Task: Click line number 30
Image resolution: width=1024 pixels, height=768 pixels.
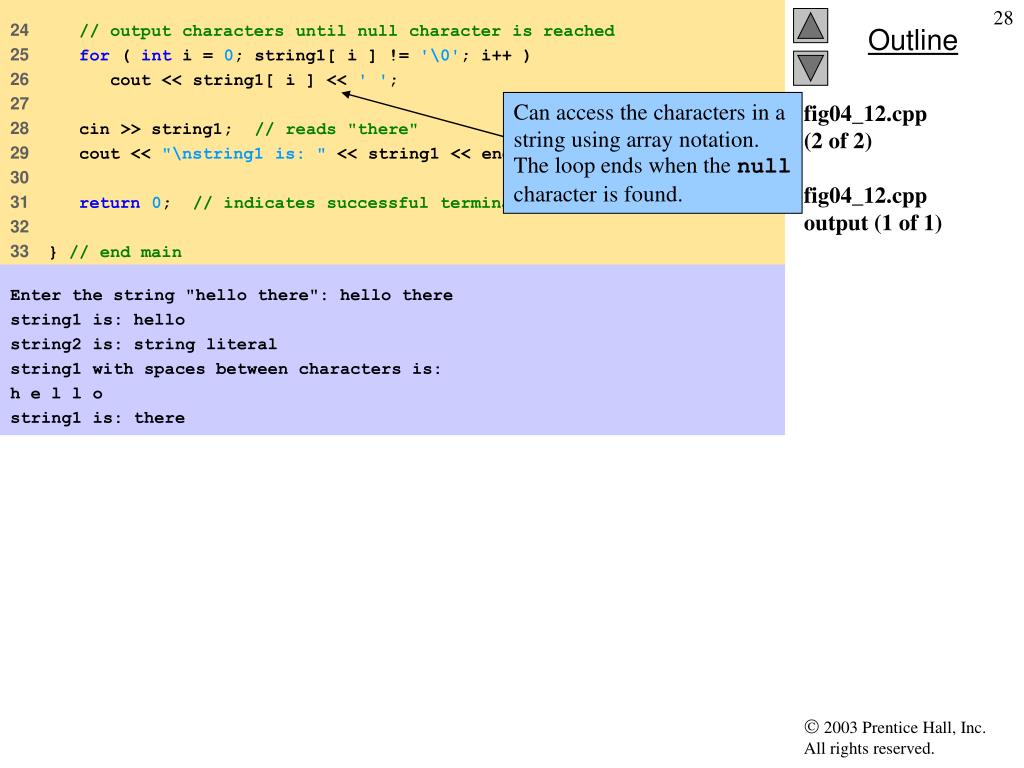Action: [x=20, y=178]
